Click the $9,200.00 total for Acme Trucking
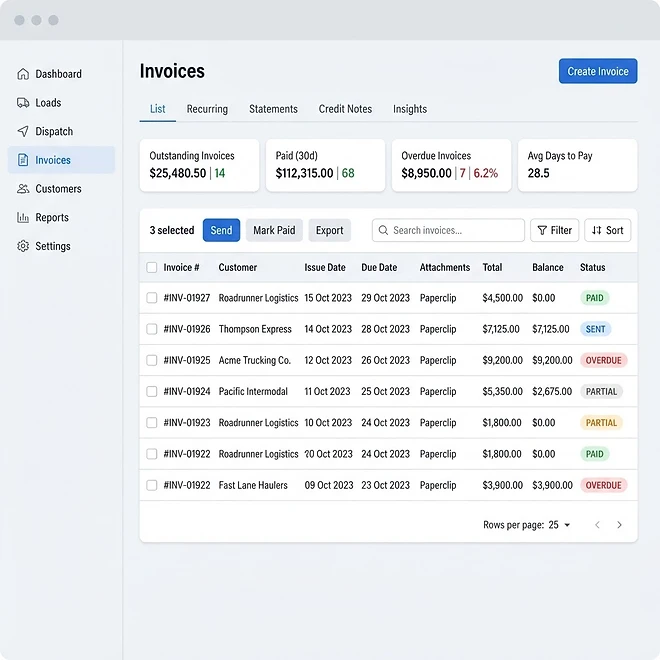Viewport: 660px width, 660px height. (x=502, y=360)
